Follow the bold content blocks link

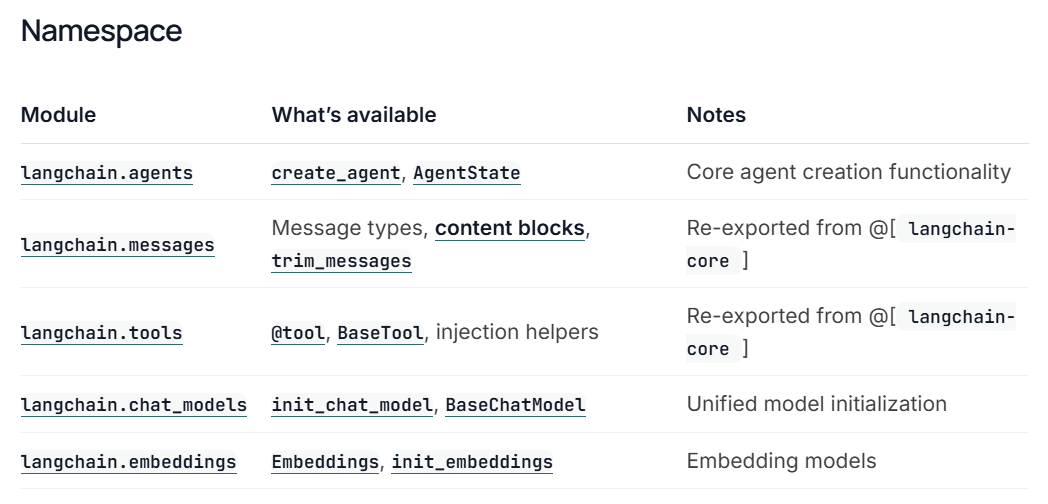(x=509, y=228)
